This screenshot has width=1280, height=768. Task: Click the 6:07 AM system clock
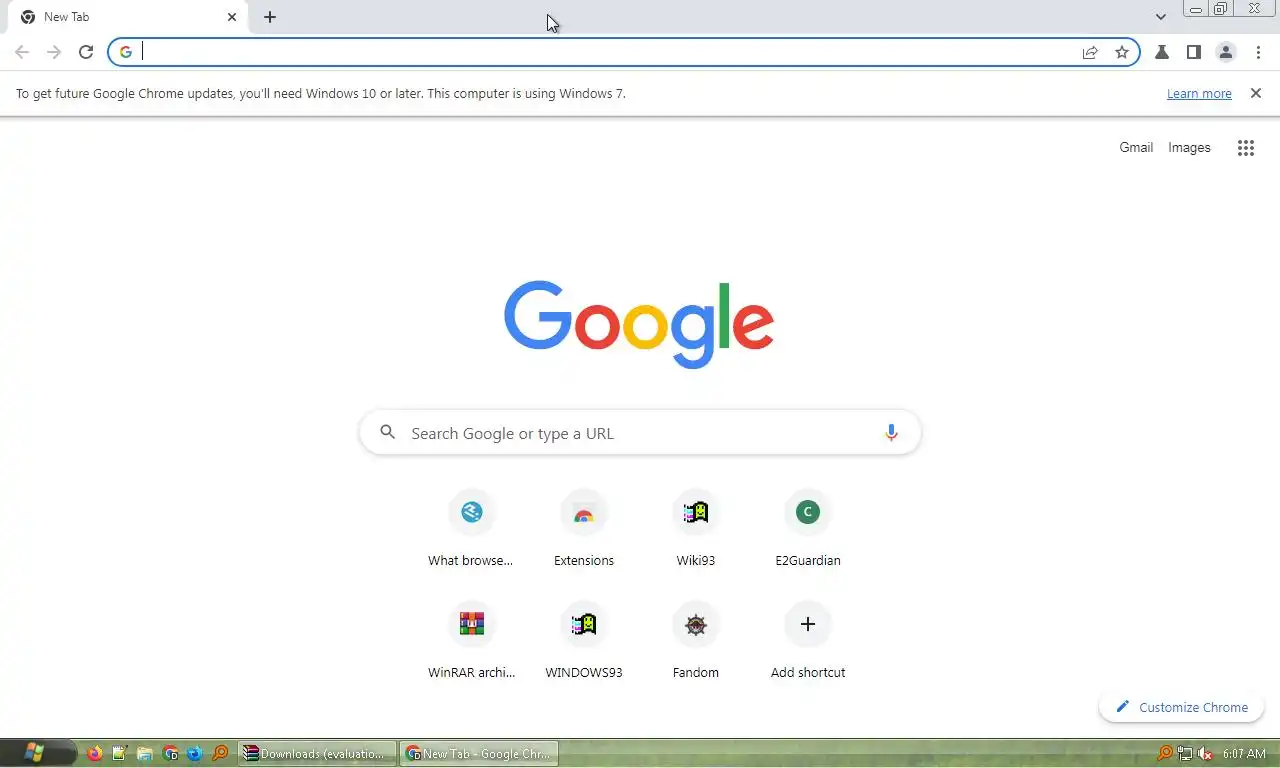tap(1244, 753)
